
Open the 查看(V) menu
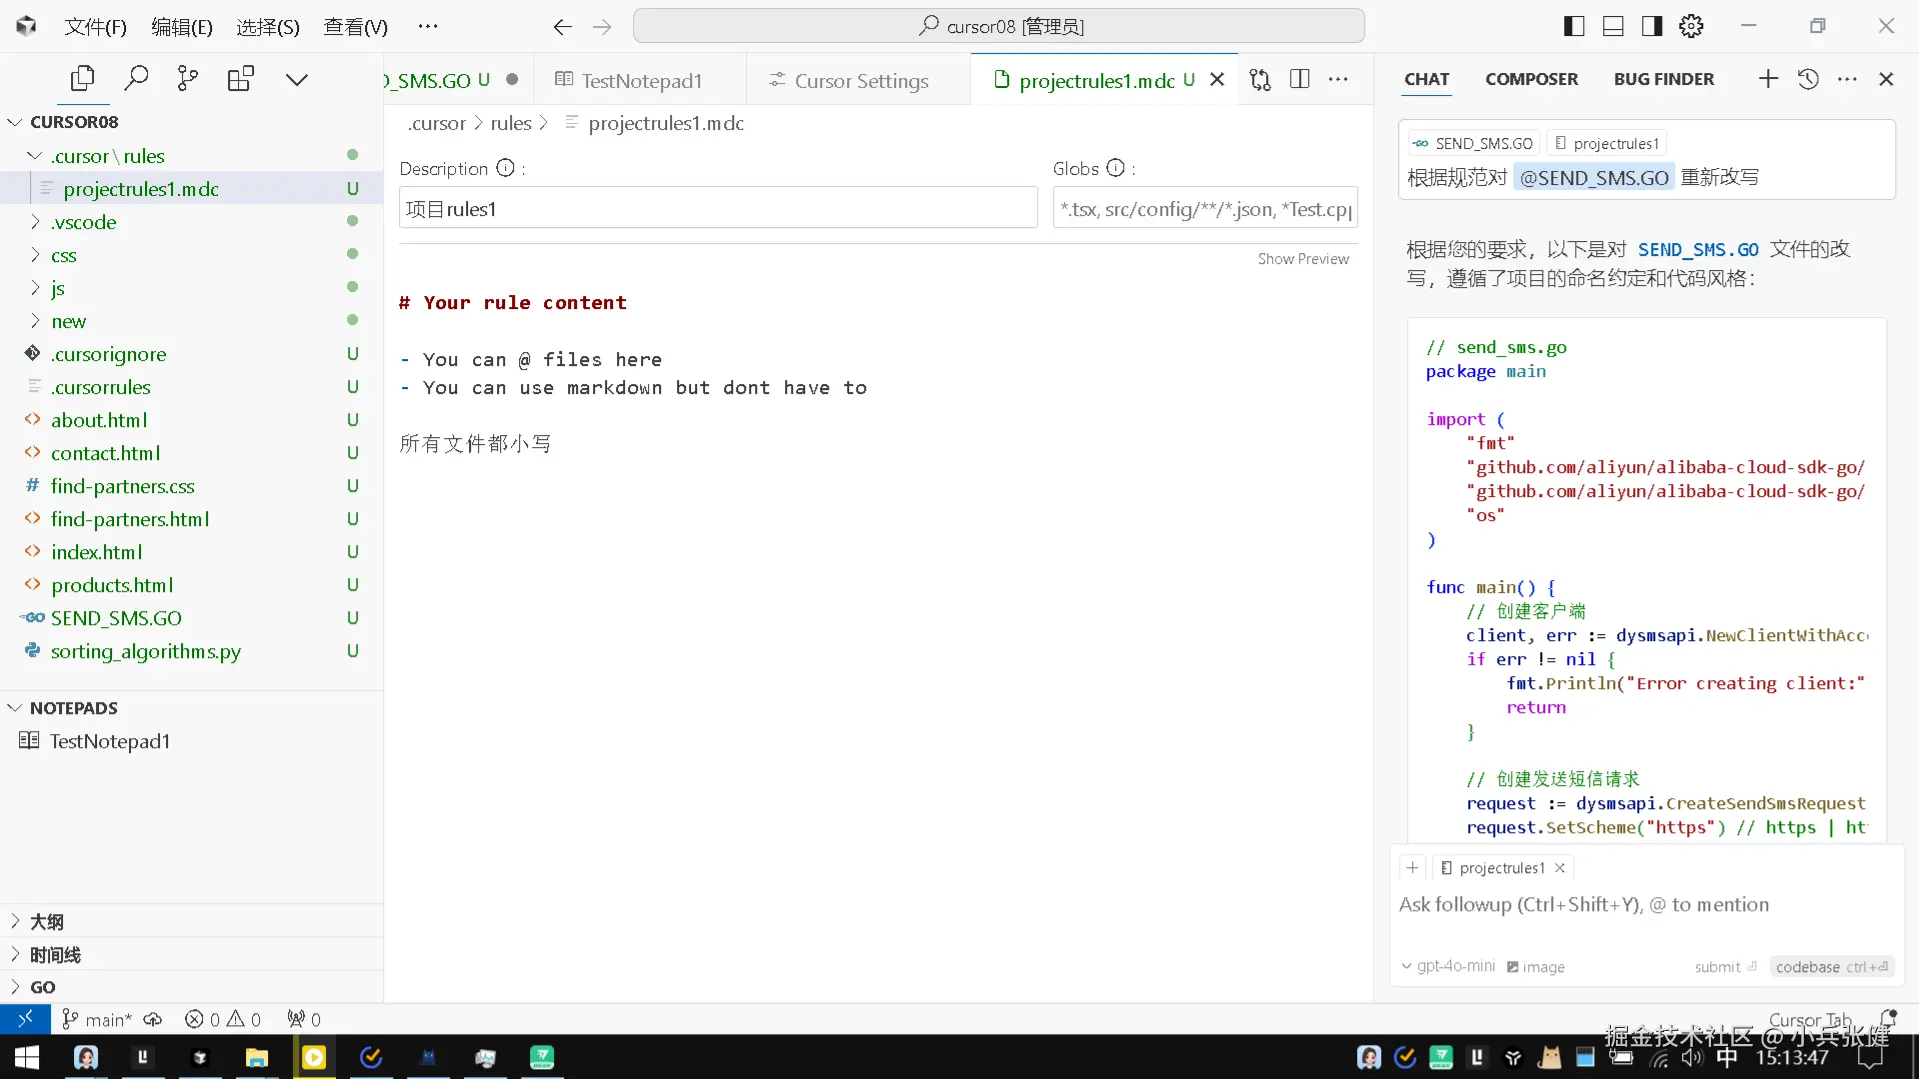[355, 27]
